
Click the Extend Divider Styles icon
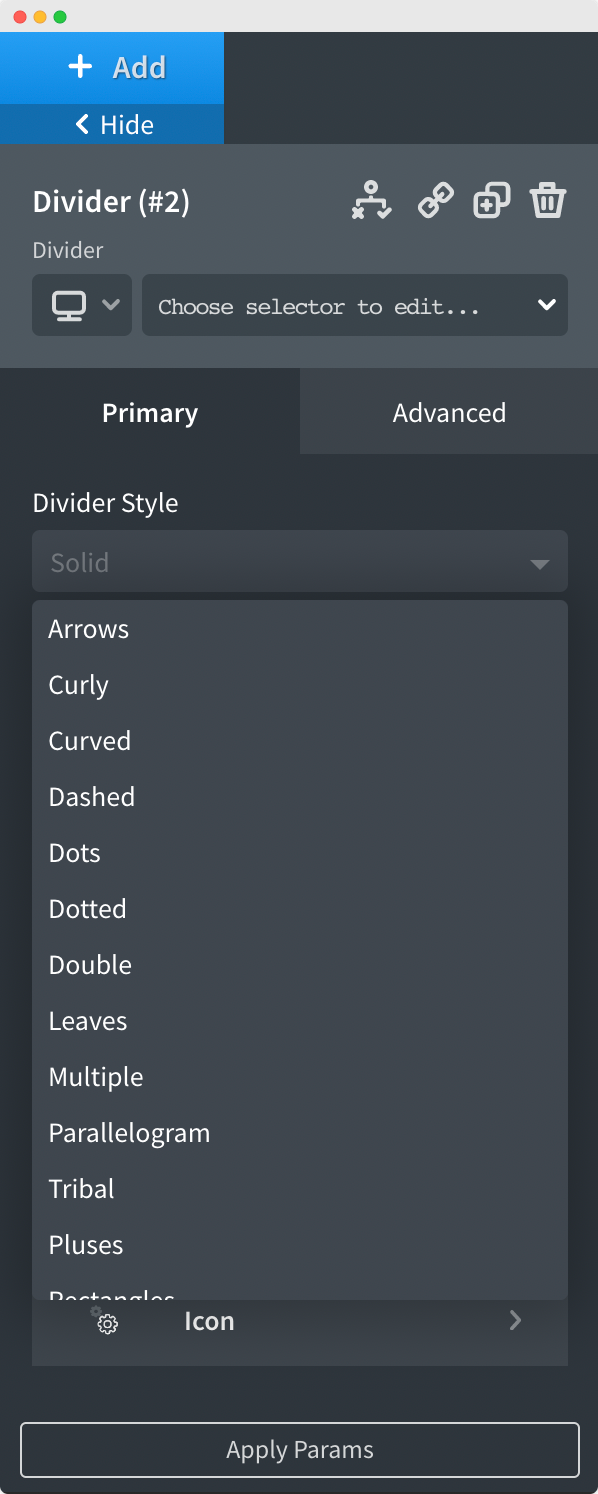[370, 200]
